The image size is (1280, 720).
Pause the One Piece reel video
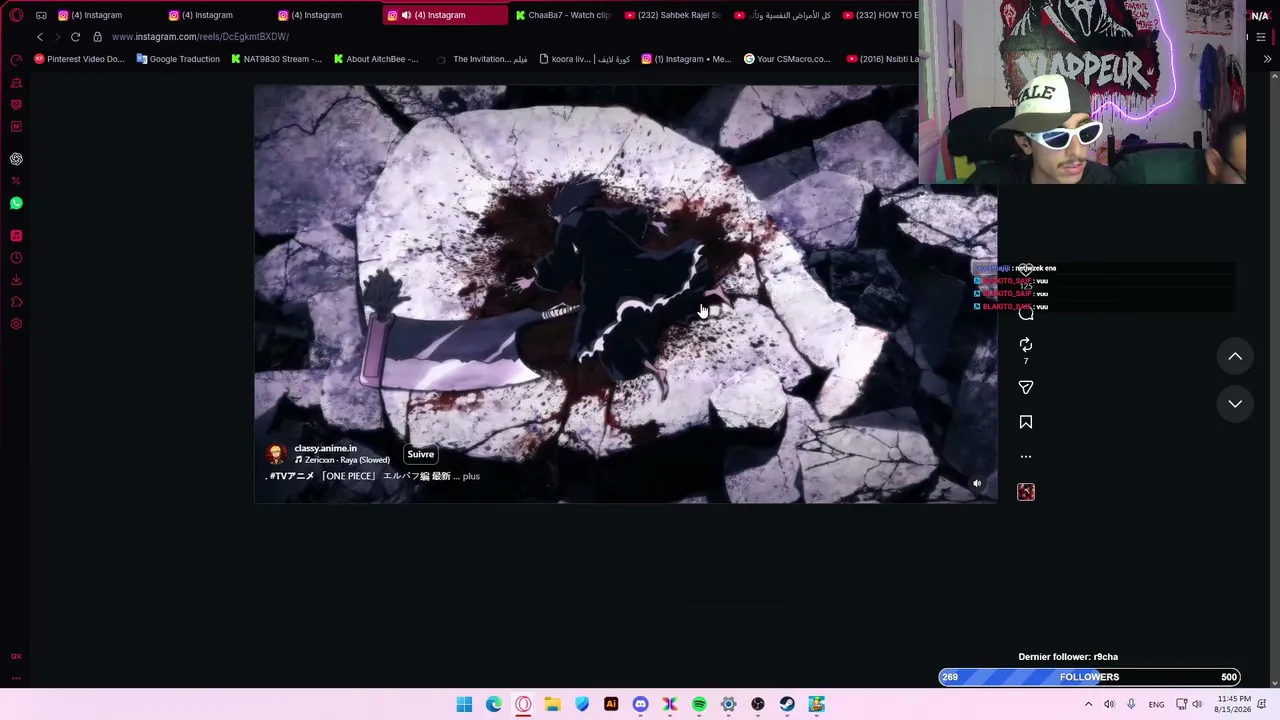[x=625, y=293]
